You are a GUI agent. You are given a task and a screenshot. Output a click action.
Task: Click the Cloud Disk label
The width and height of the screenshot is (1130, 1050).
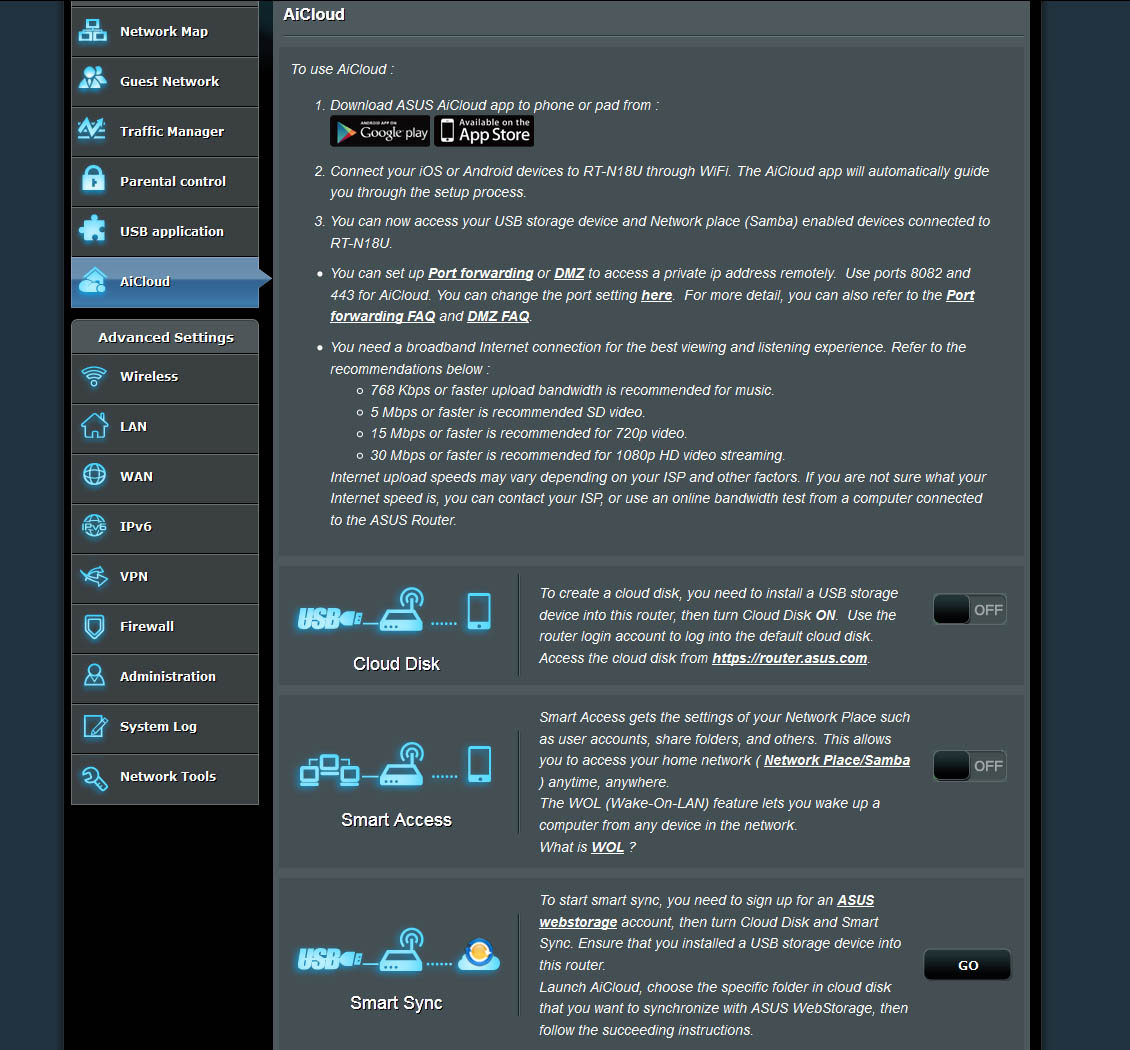point(396,664)
